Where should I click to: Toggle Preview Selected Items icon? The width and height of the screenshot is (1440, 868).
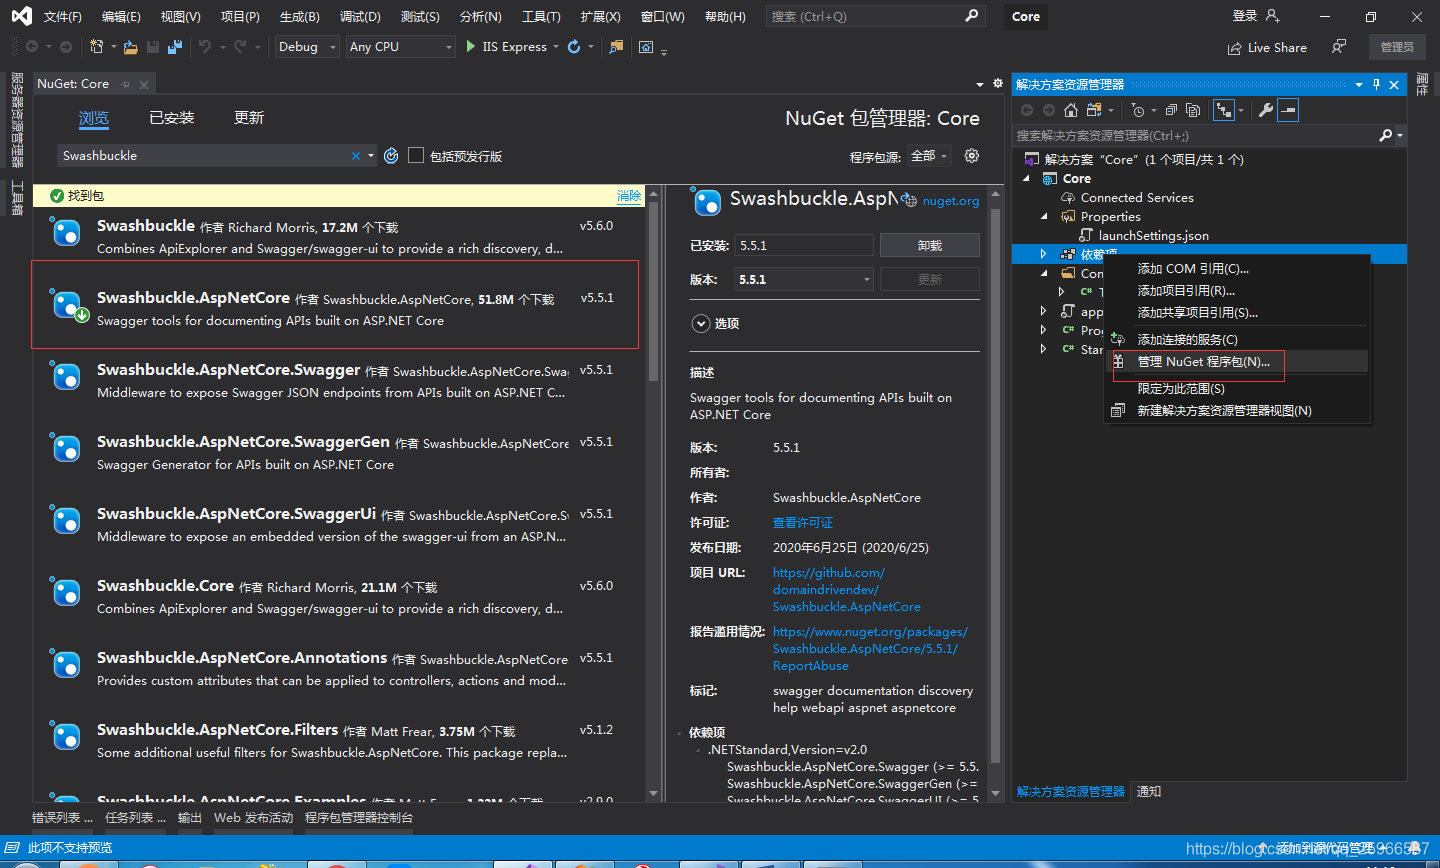point(1288,110)
